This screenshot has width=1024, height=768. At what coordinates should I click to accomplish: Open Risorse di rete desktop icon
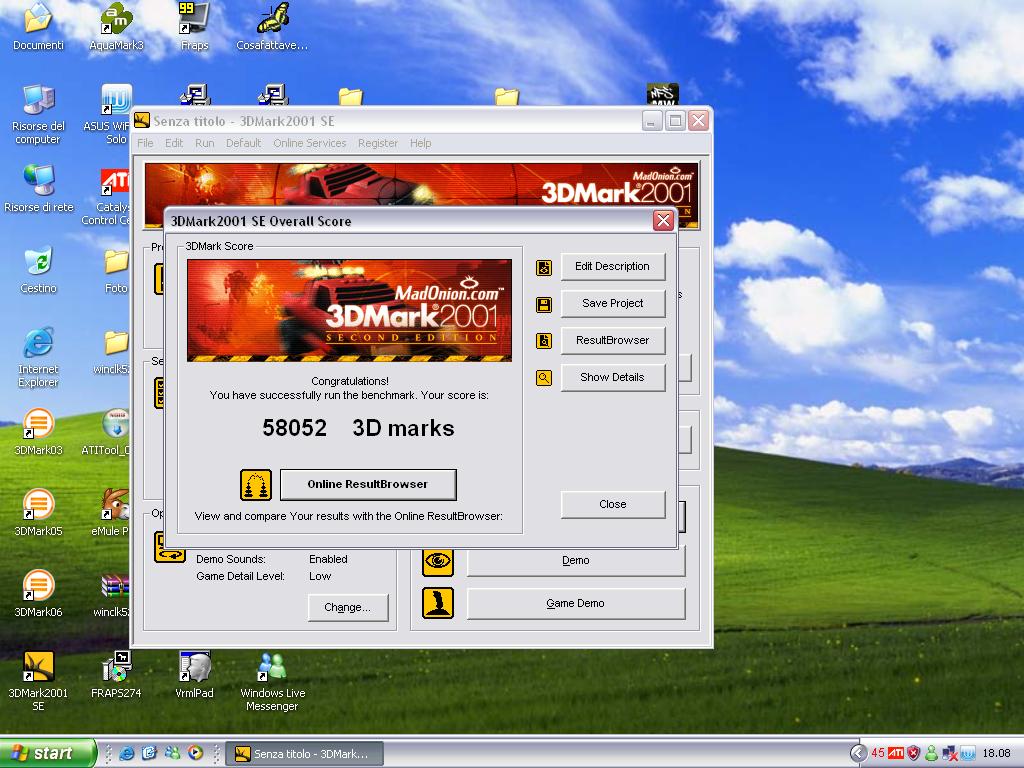coord(39,189)
